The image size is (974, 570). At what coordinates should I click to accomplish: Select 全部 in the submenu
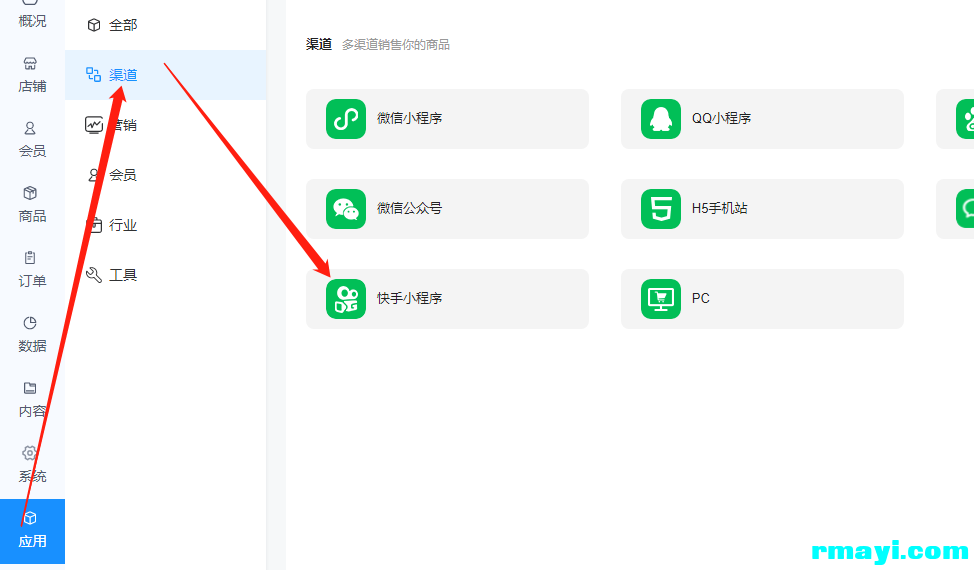[x=123, y=25]
